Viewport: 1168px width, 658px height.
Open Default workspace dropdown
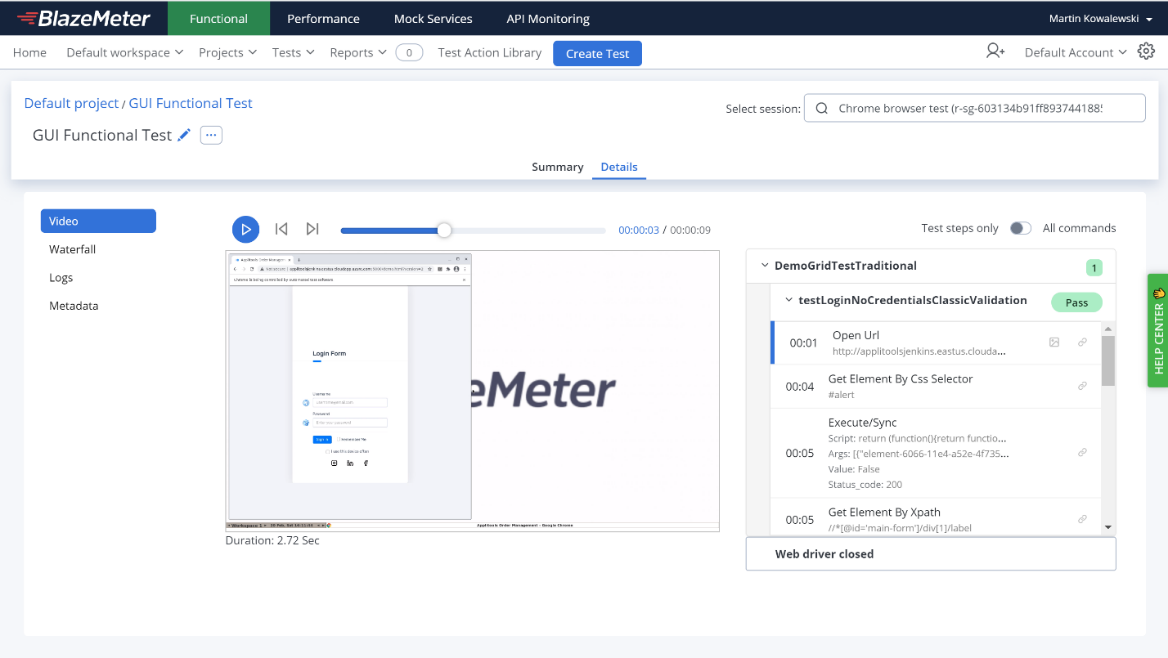pyautogui.click(x=124, y=52)
